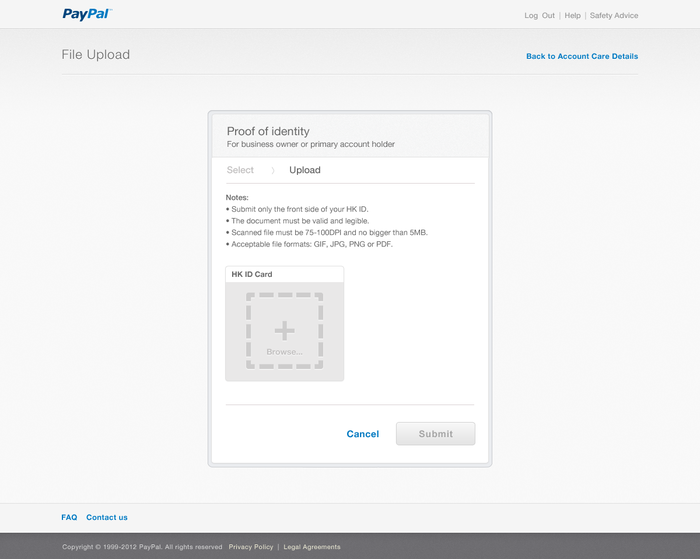Click the Proof of identity heading

[x=268, y=131]
